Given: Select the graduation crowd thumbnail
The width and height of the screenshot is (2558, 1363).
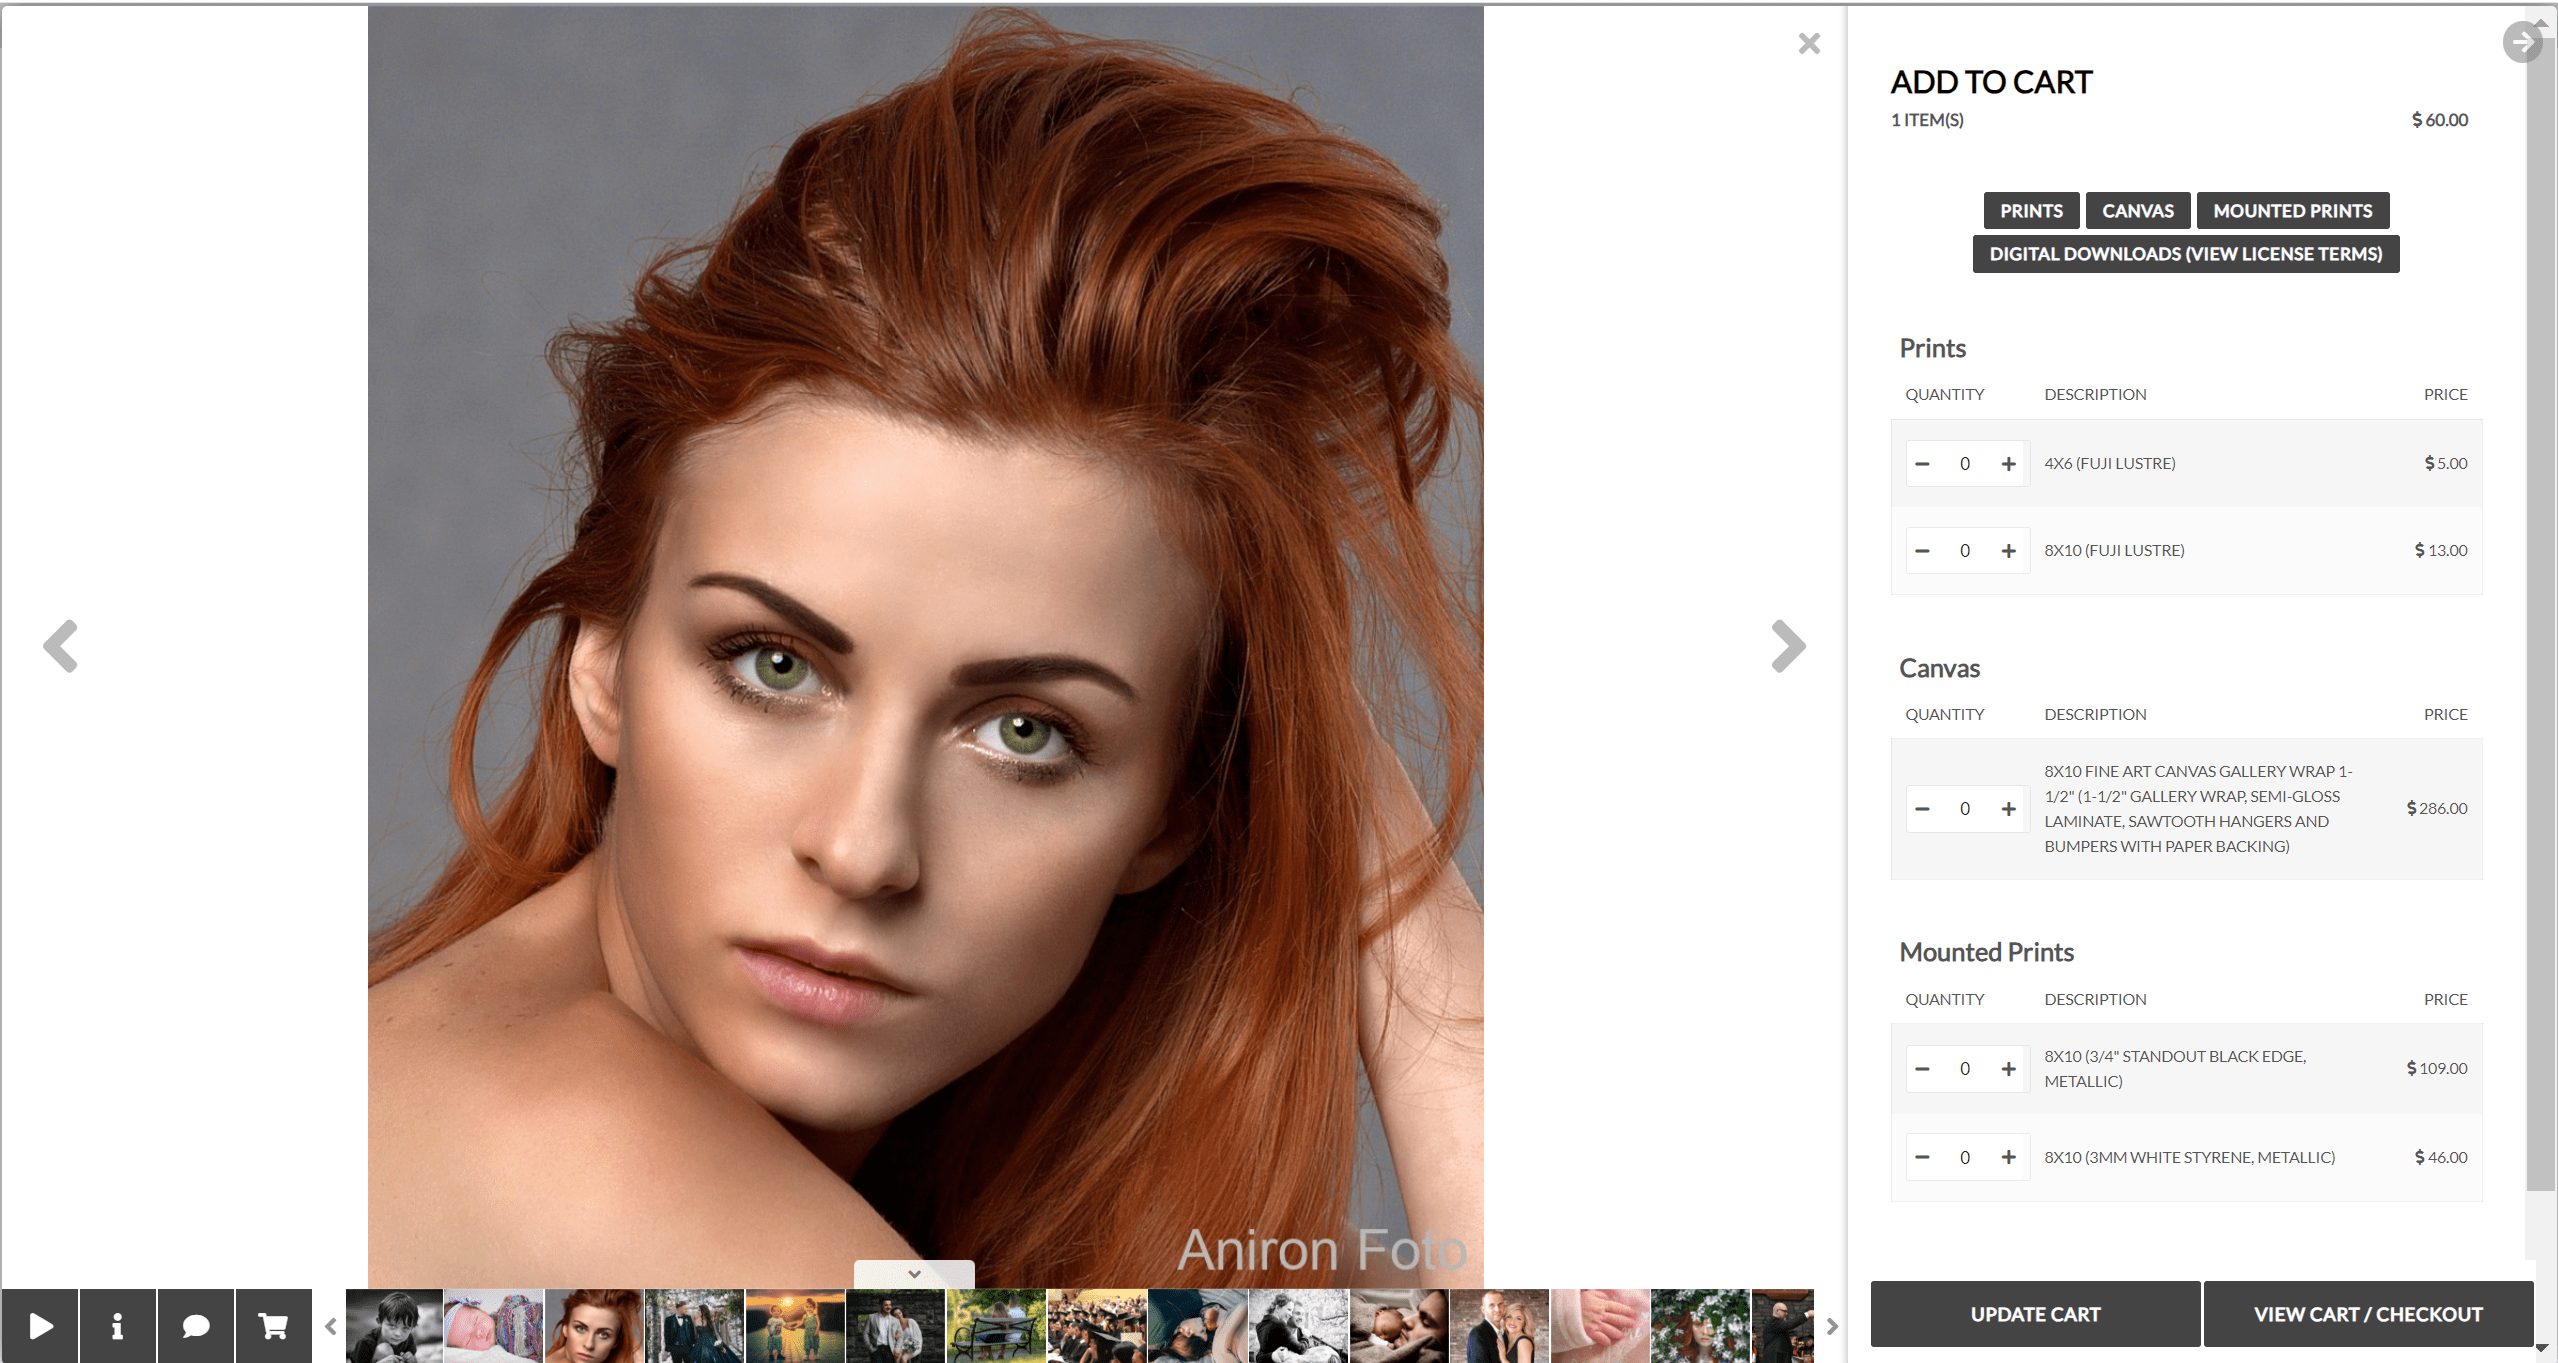Looking at the screenshot, I should pos(1097,1326).
